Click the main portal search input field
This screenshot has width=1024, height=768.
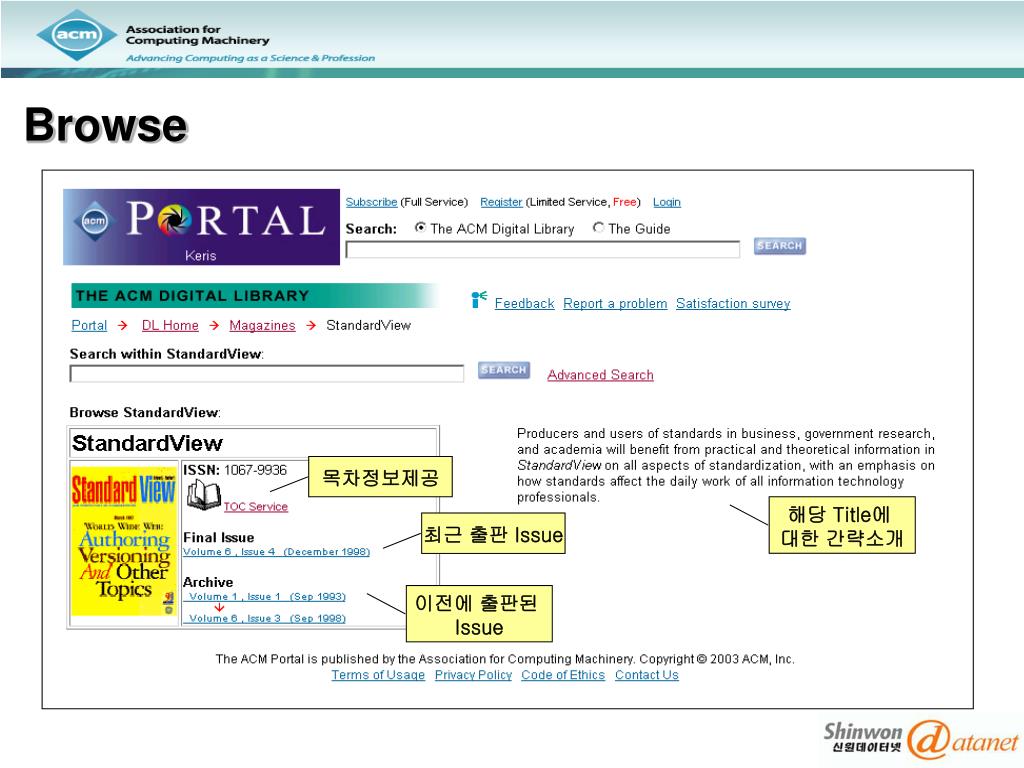click(543, 249)
